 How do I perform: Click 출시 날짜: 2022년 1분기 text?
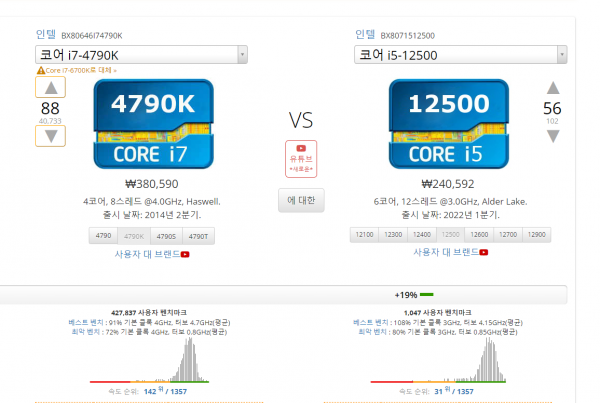click(450, 215)
